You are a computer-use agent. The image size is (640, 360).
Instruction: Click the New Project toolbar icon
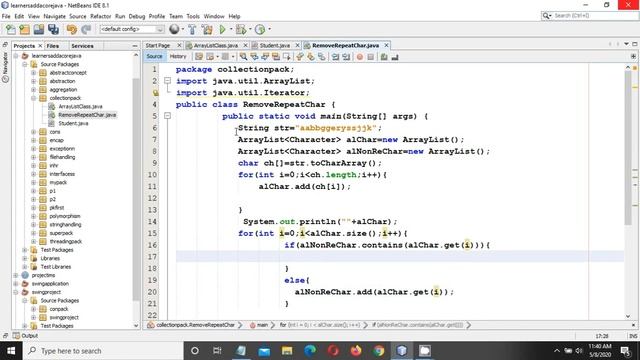click(x=24, y=29)
